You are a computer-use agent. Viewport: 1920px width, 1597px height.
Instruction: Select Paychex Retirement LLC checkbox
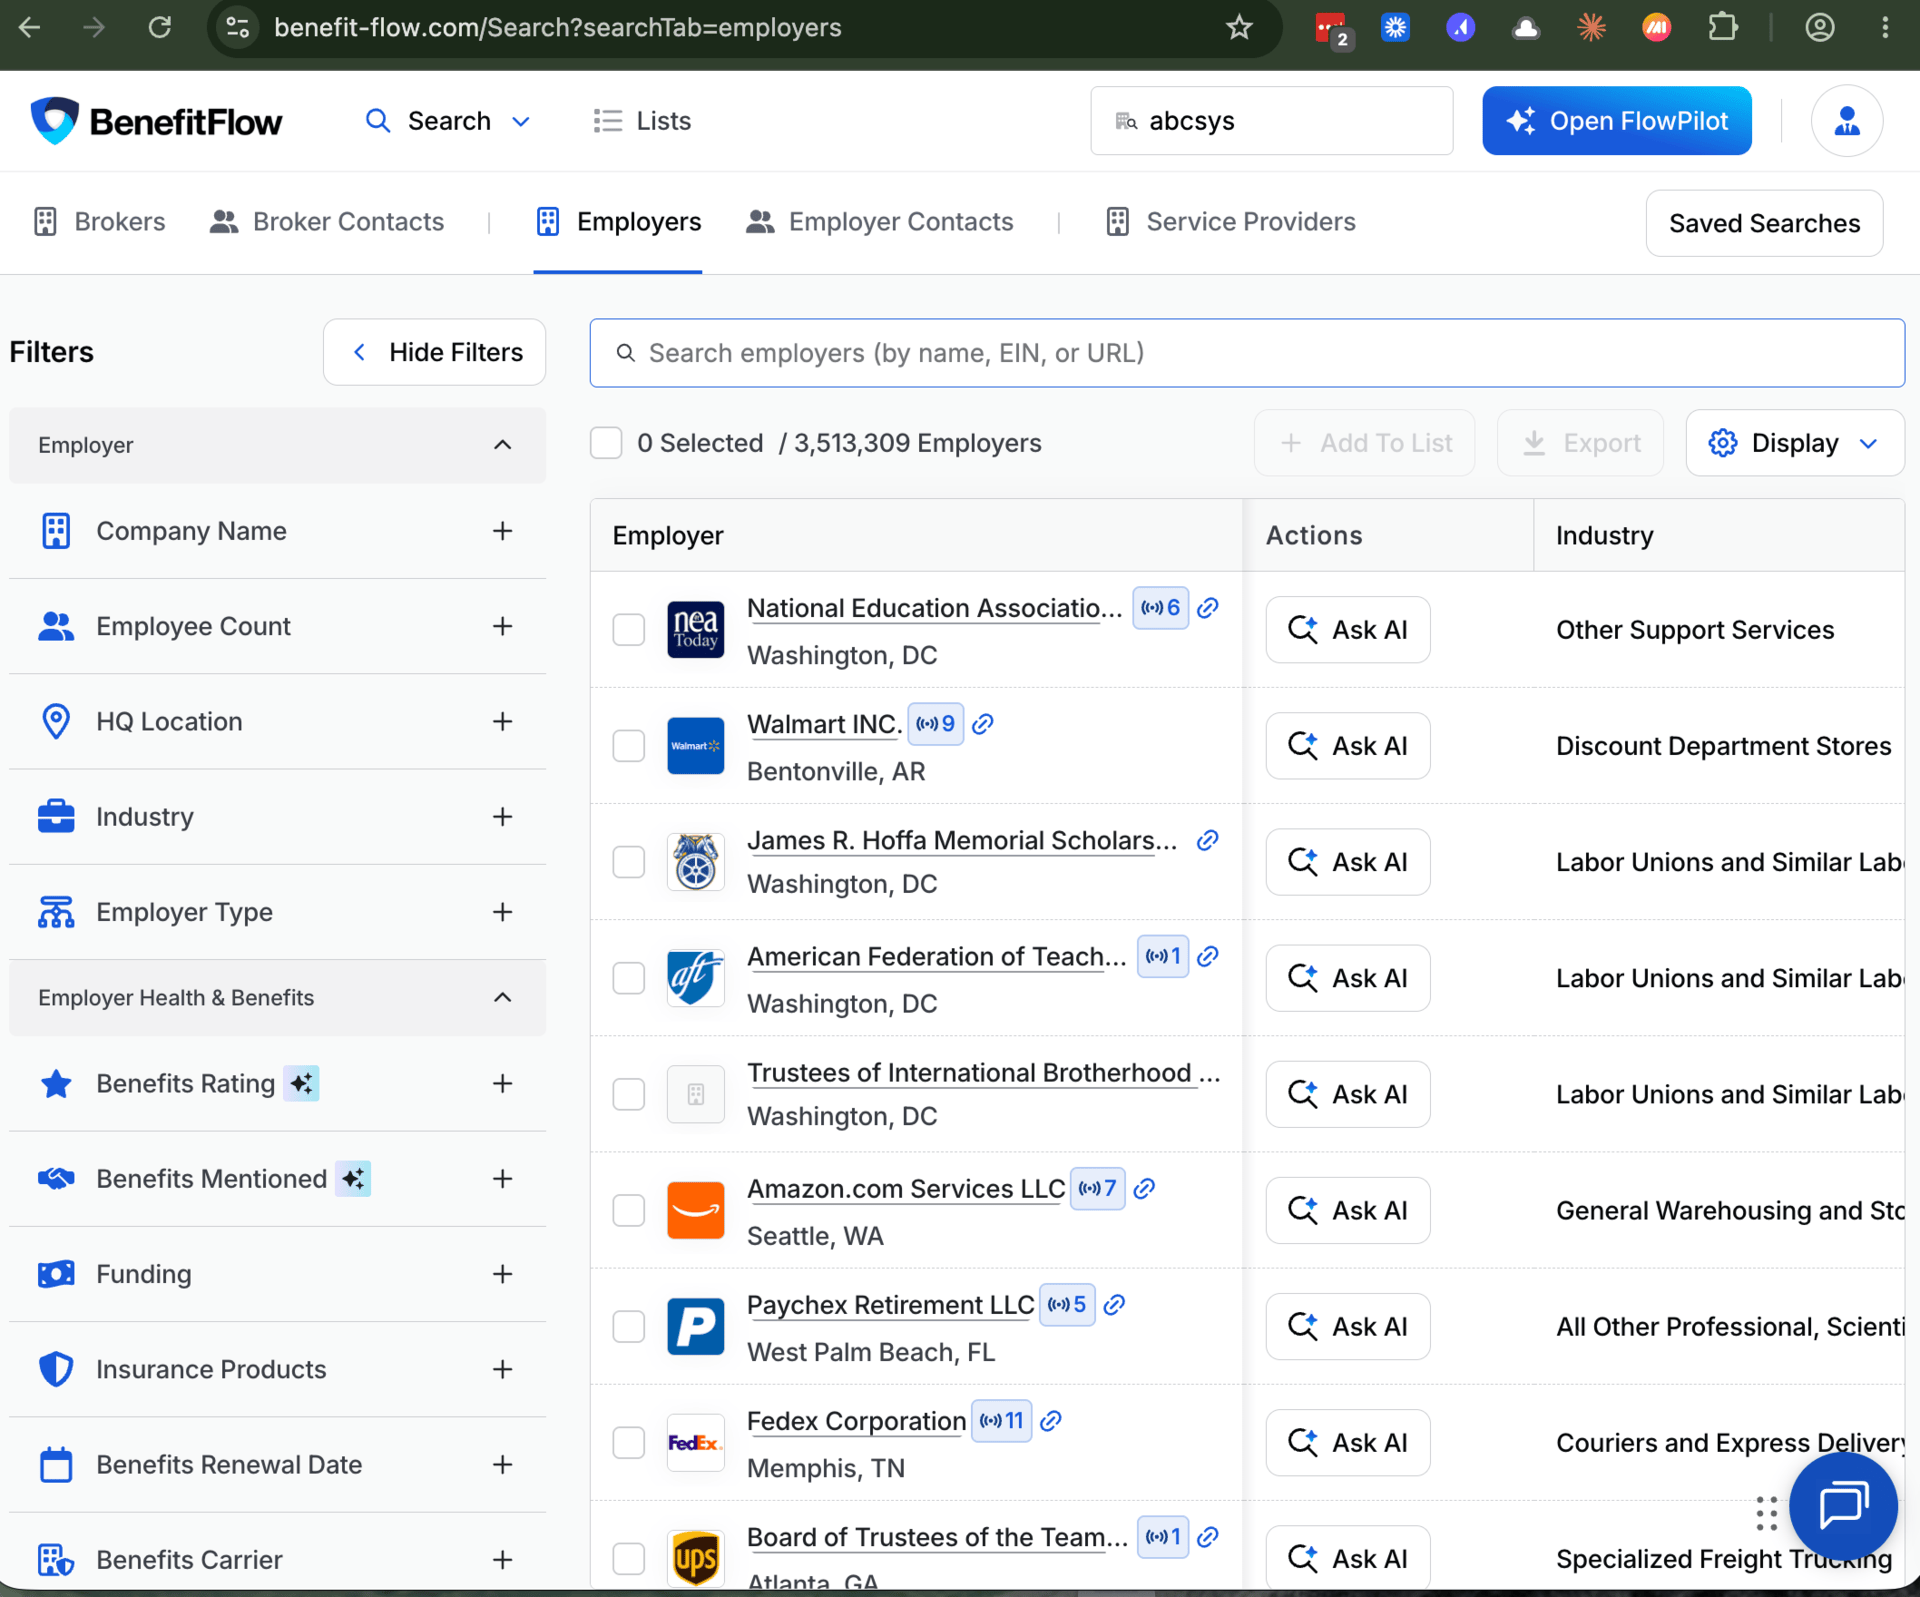click(629, 1326)
